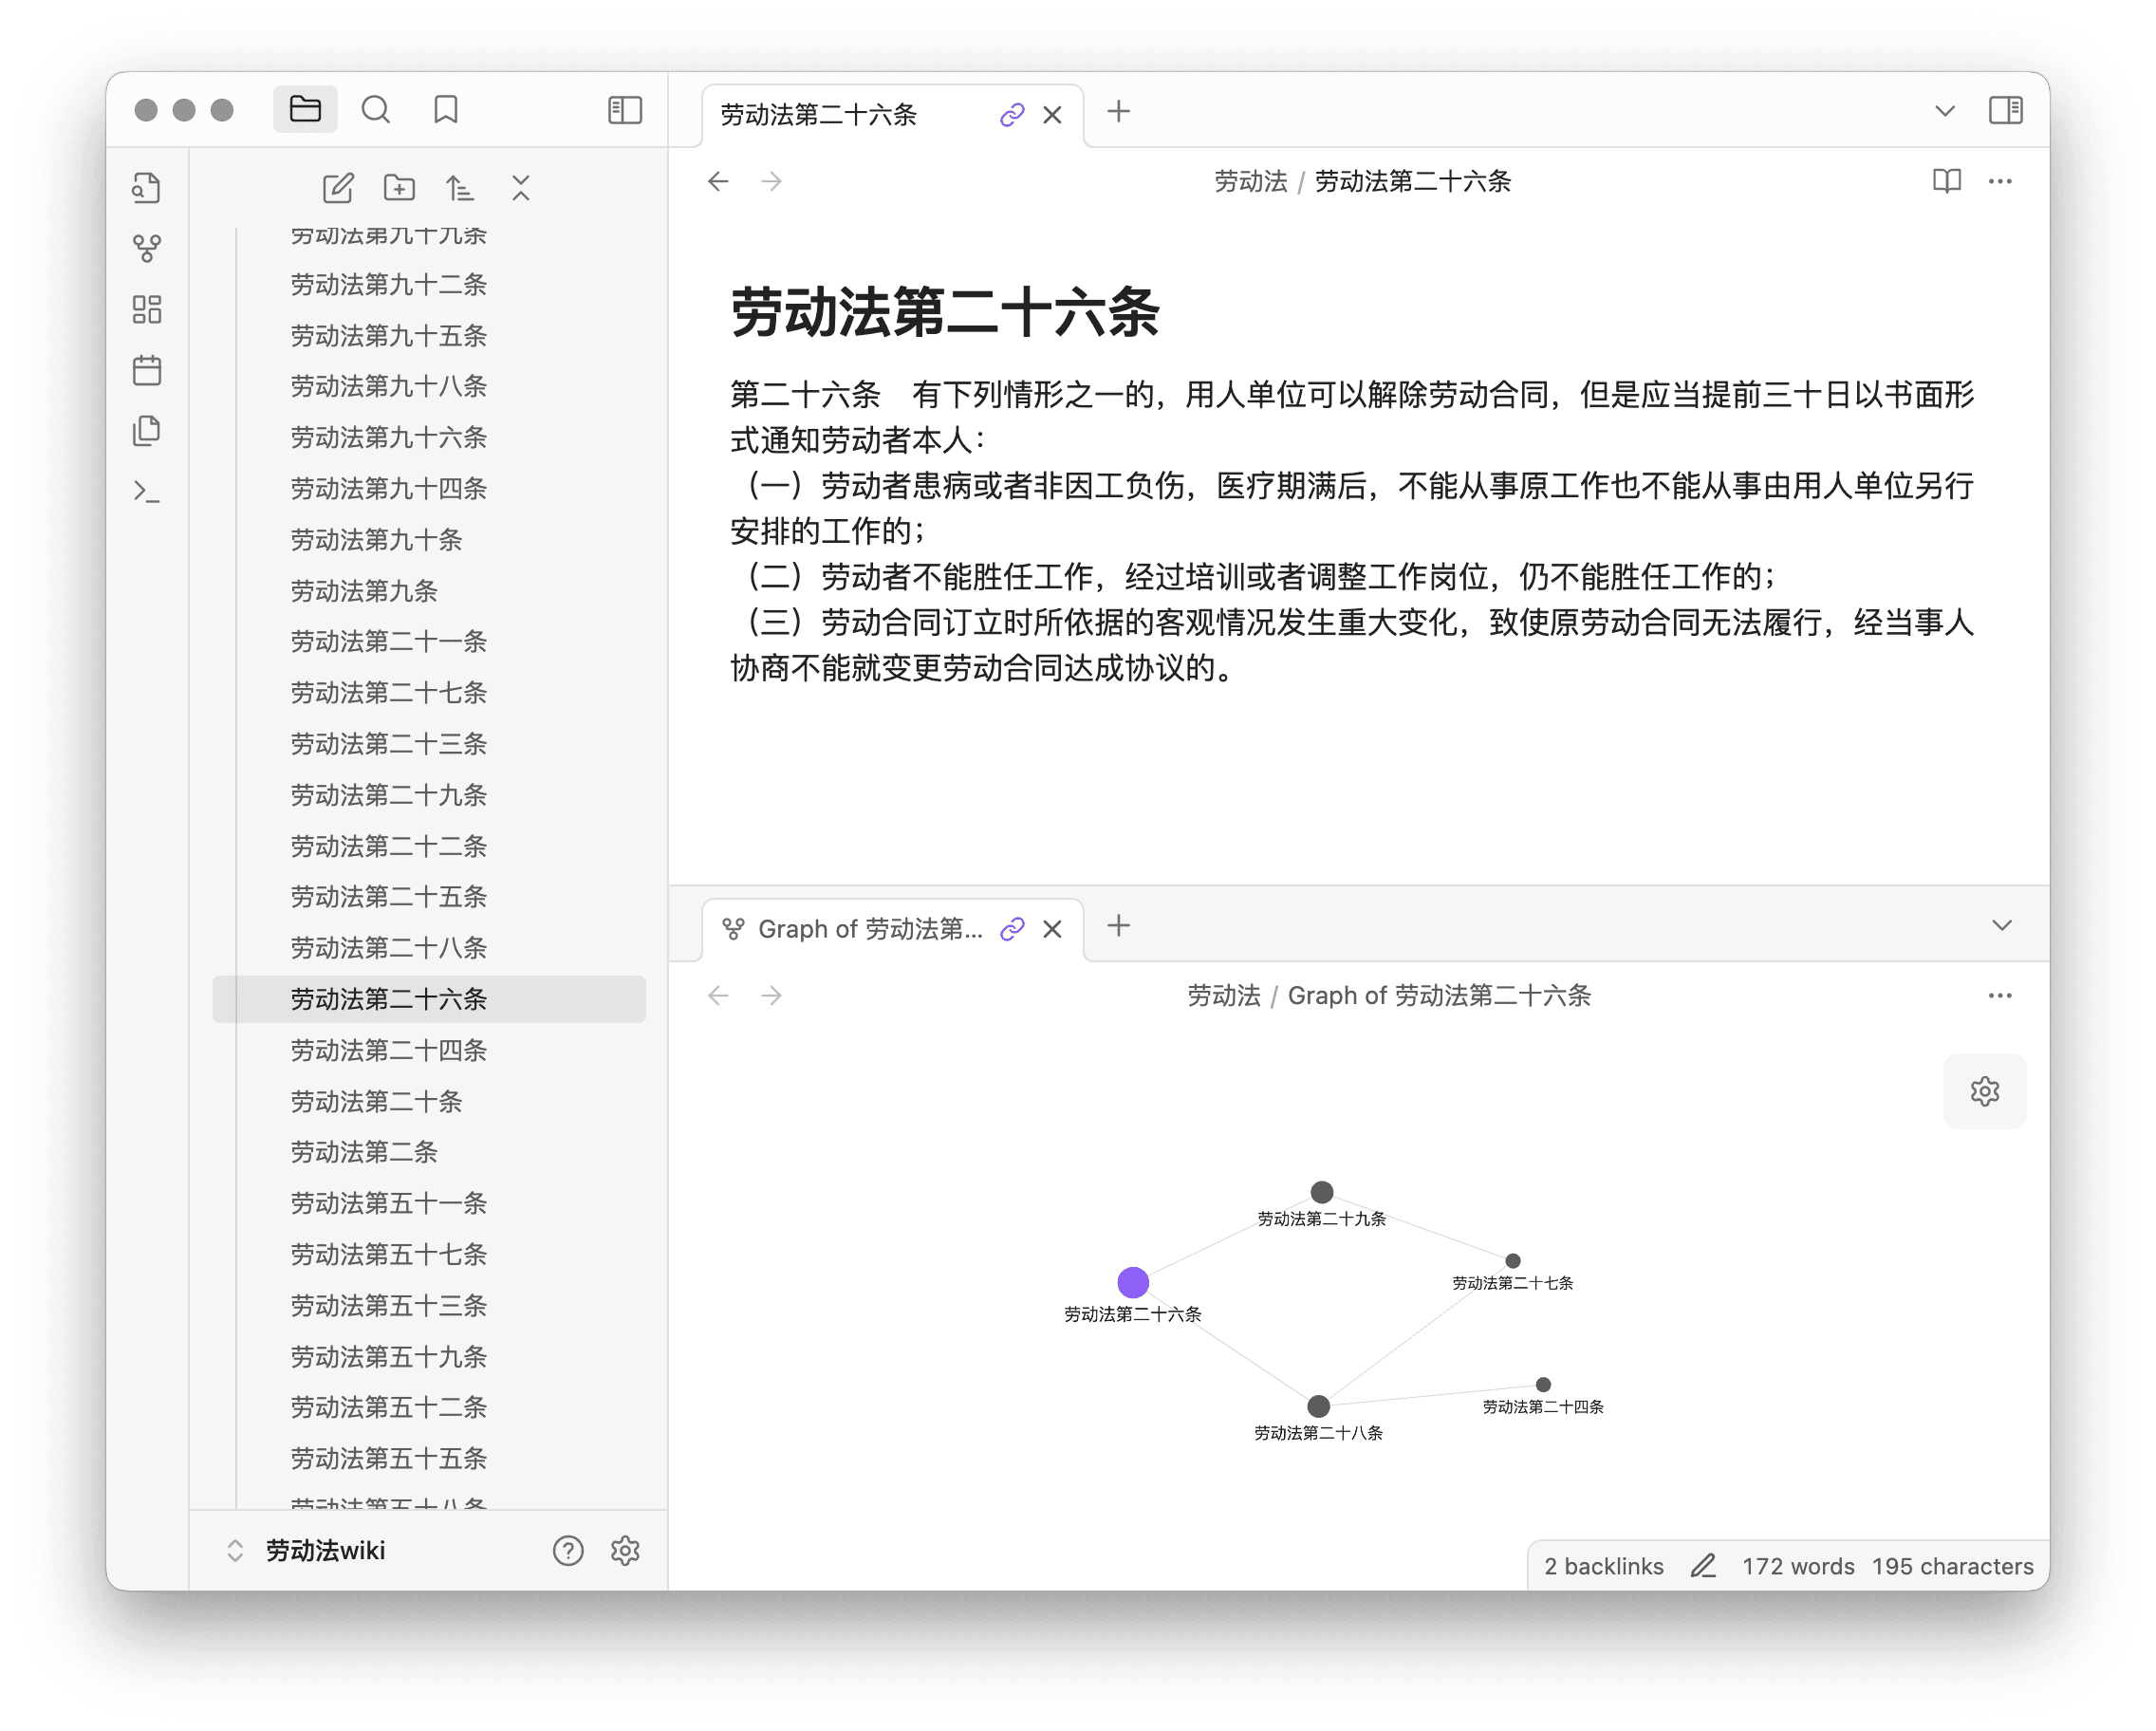Image resolution: width=2156 pixels, height=1731 pixels.
Task: Open templates icon in ribbon
Action: click(147, 431)
